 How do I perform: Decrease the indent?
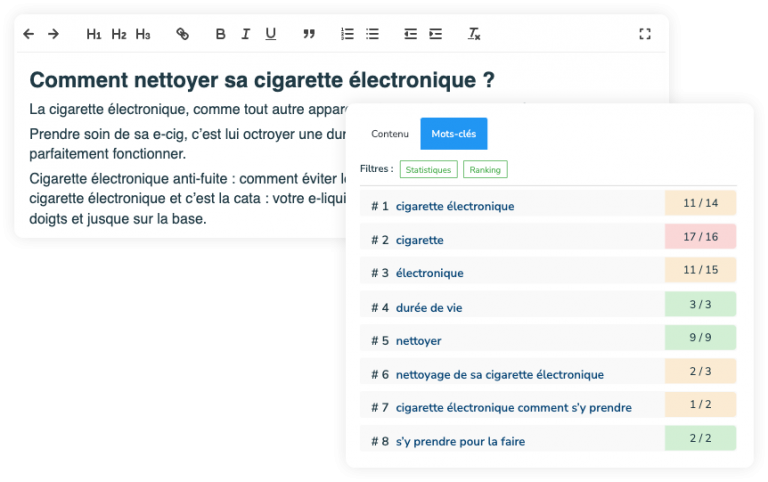pos(410,34)
